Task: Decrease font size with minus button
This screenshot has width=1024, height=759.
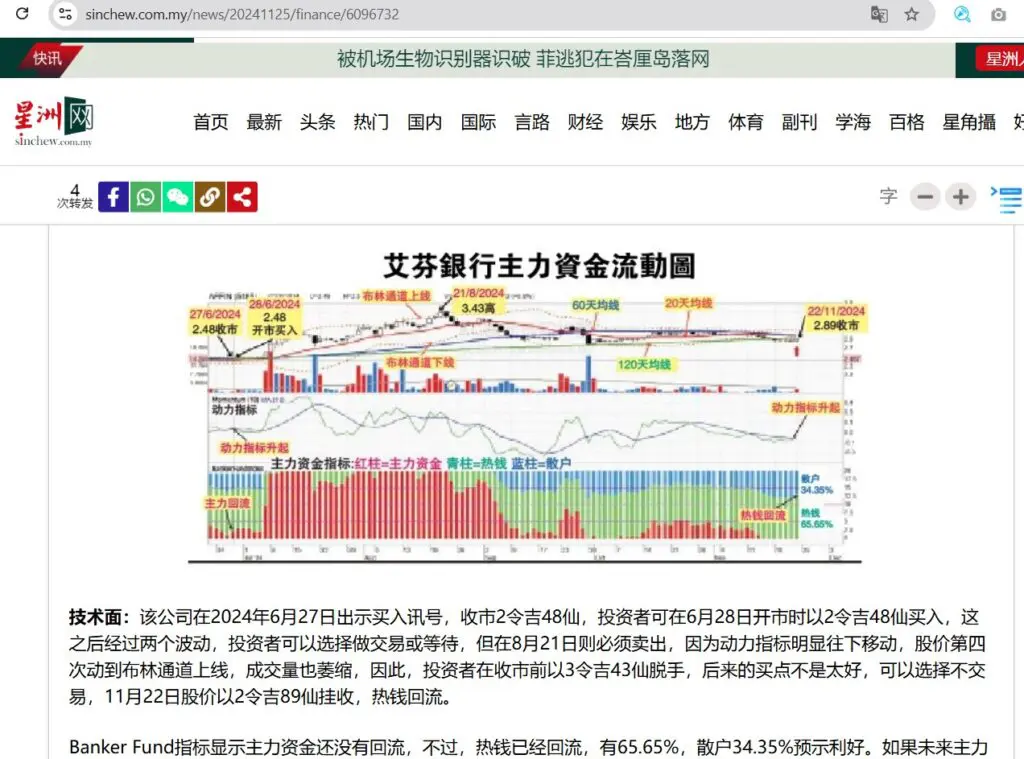Action: coord(925,197)
